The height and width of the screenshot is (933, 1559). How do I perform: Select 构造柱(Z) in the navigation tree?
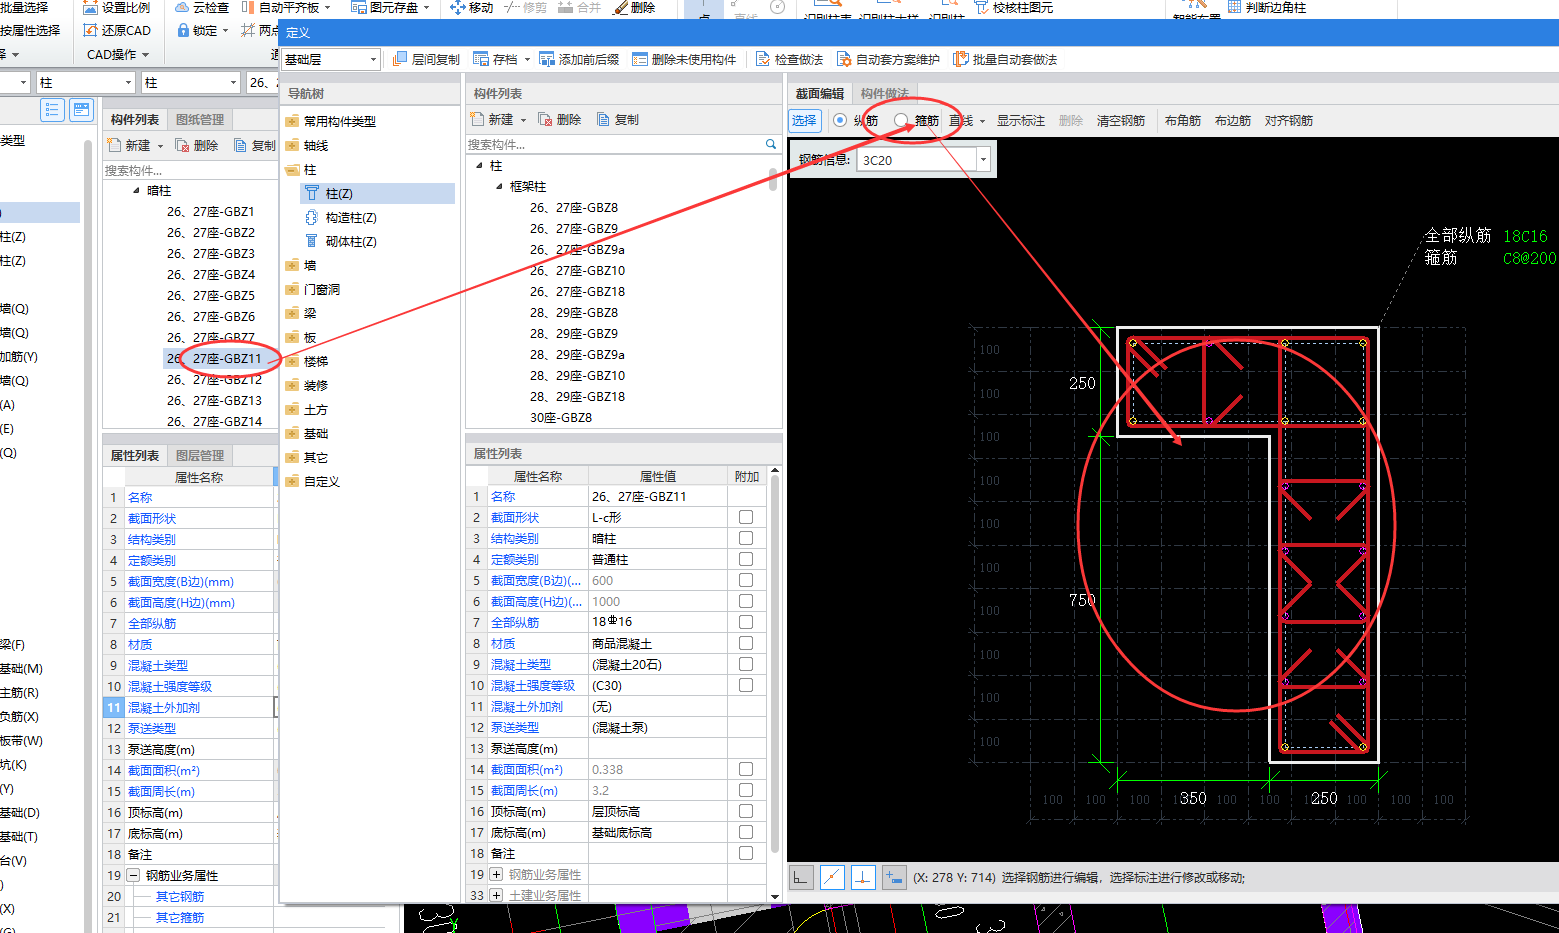(351, 217)
